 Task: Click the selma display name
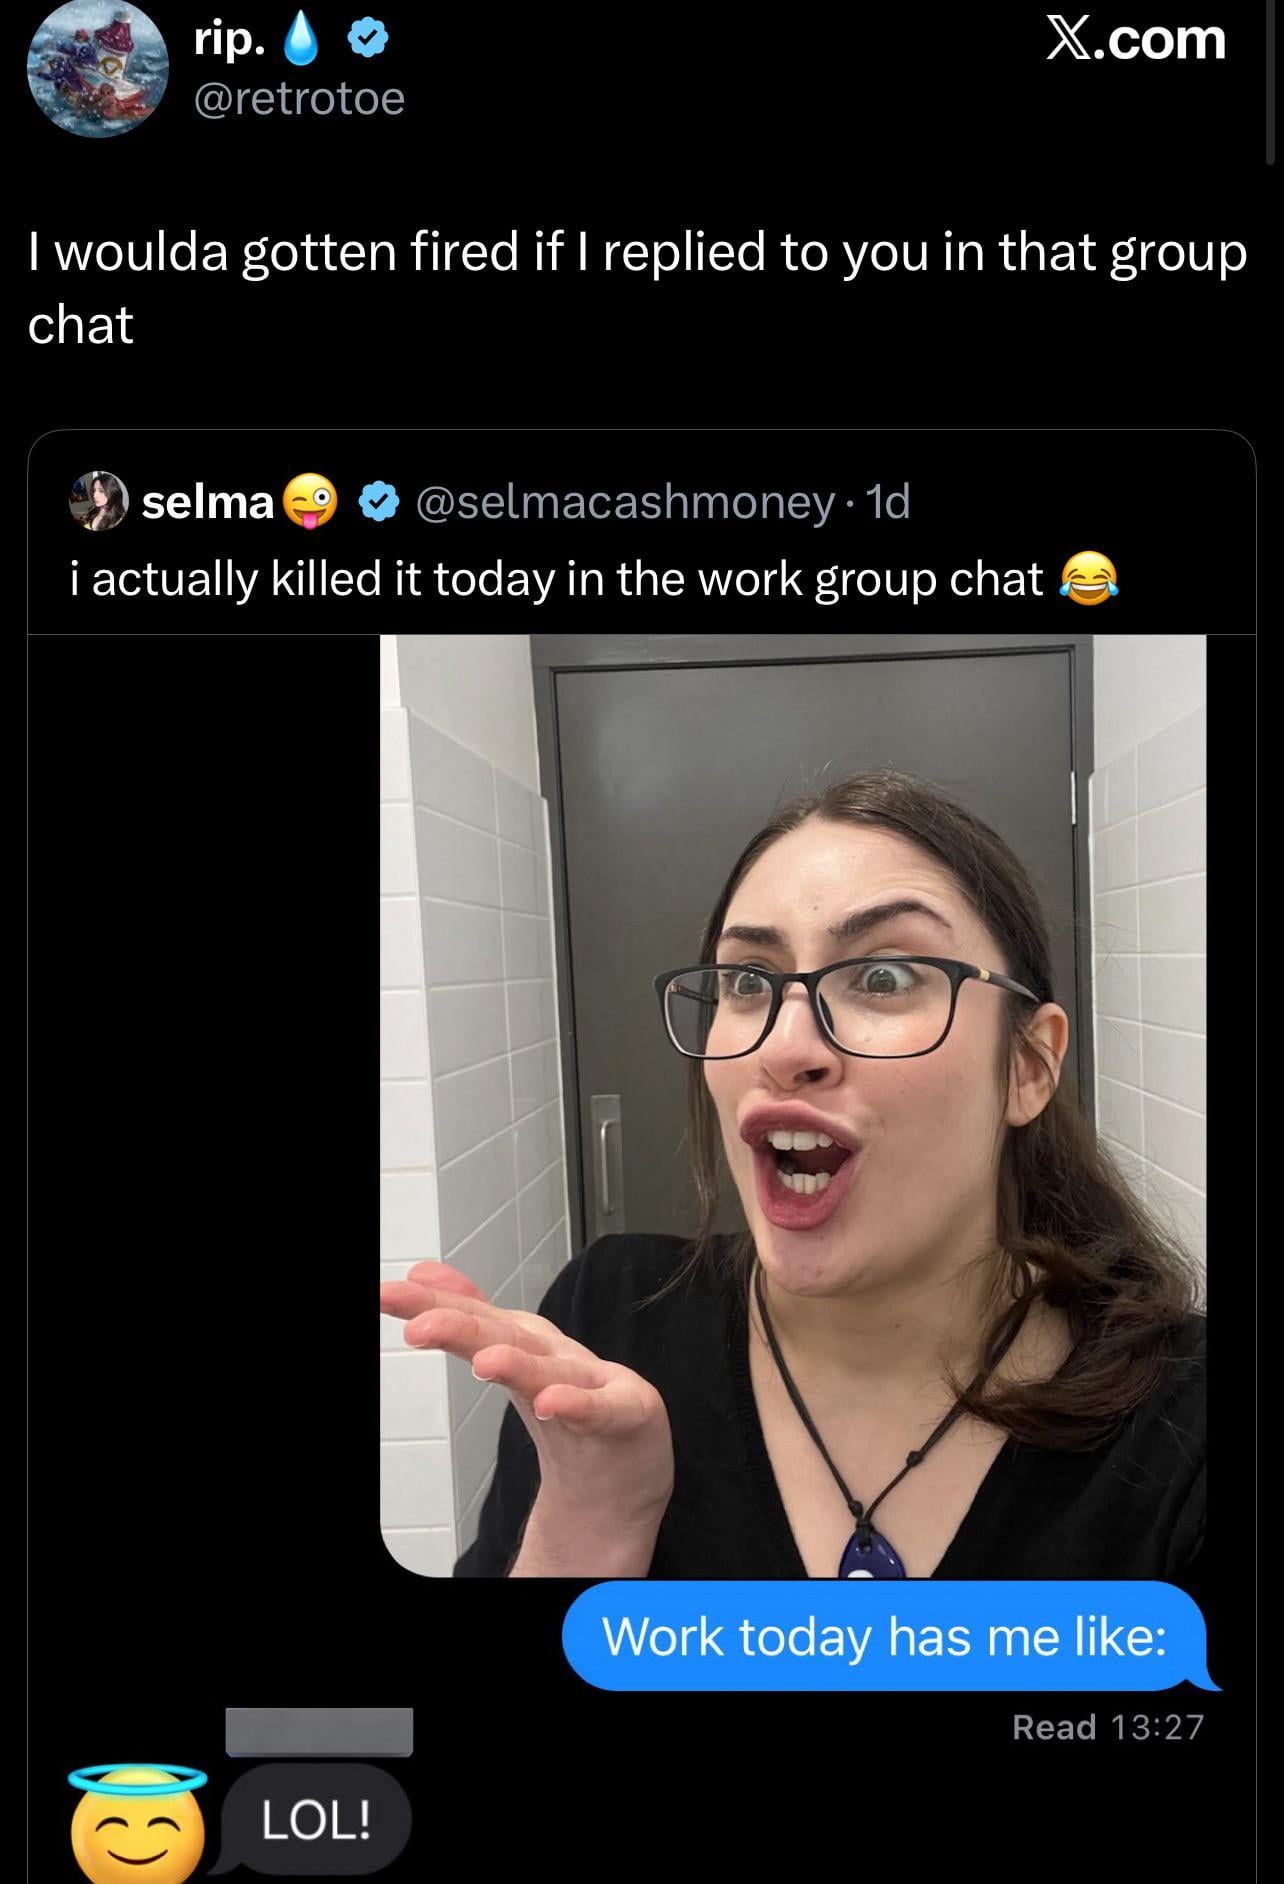[x=207, y=502]
